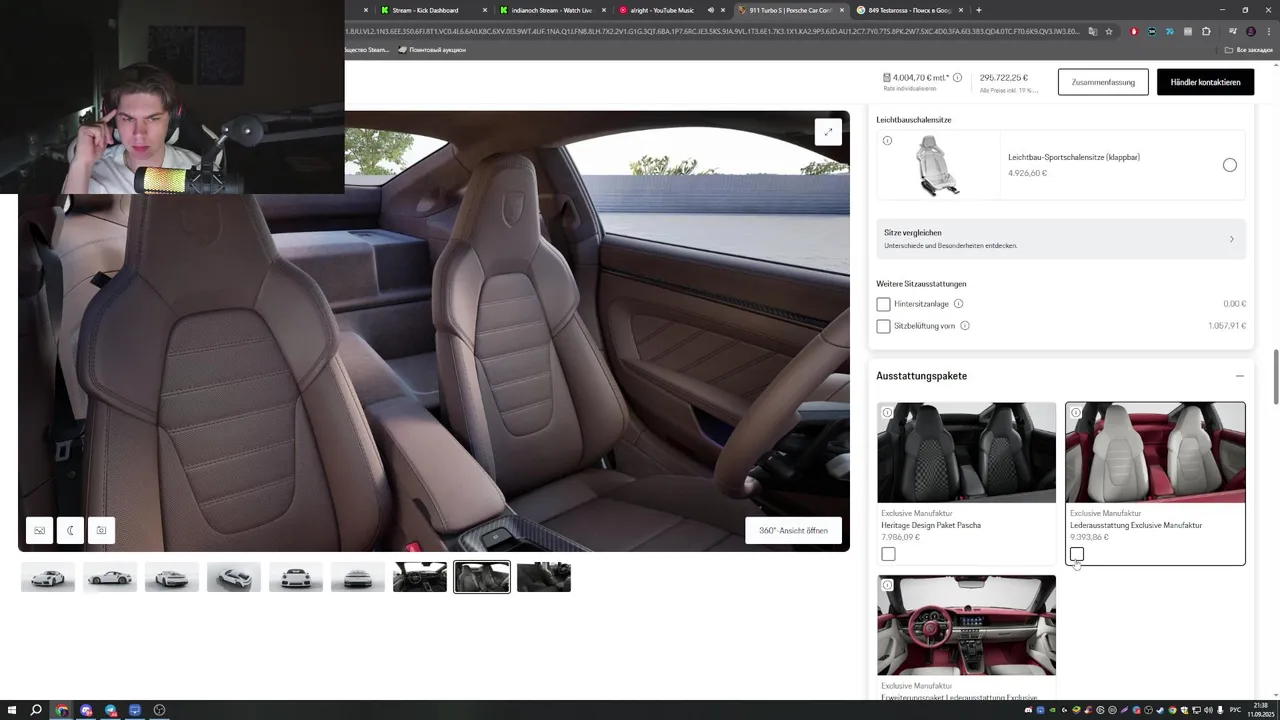Check Lederausstattung Exclusive Manufaktur box

(1077, 554)
